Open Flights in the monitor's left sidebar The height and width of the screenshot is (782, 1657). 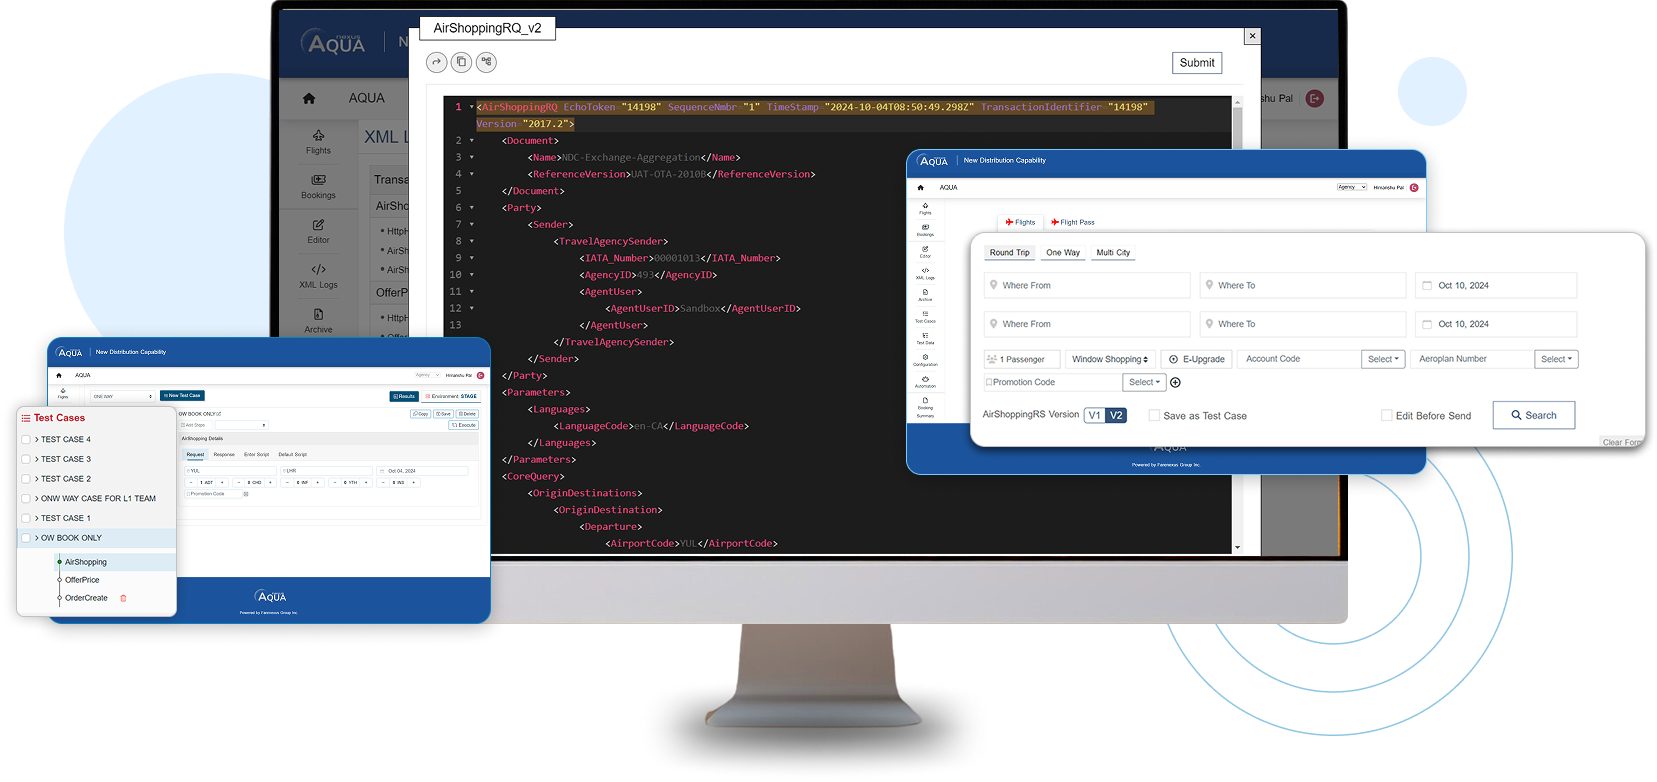pyautogui.click(x=318, y=142)
